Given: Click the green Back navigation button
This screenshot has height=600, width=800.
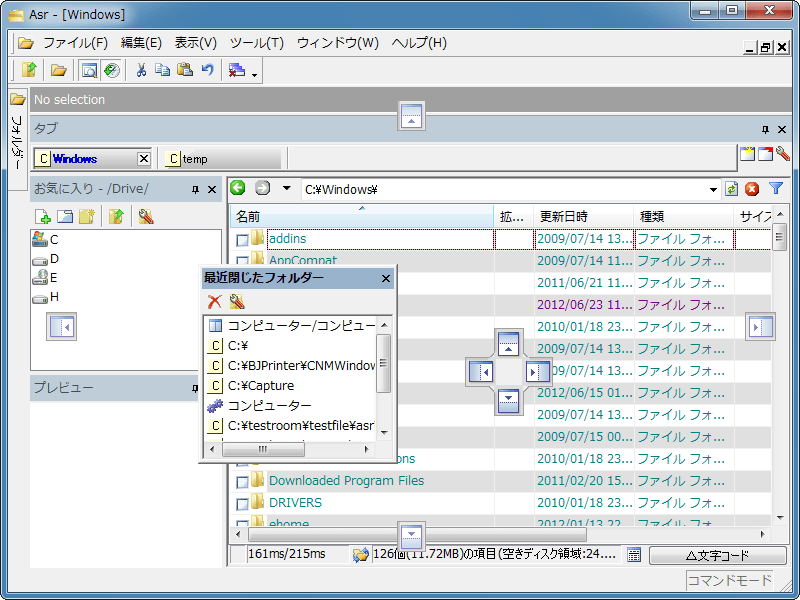Looking at the screenshot, I should tap(238, 188).
